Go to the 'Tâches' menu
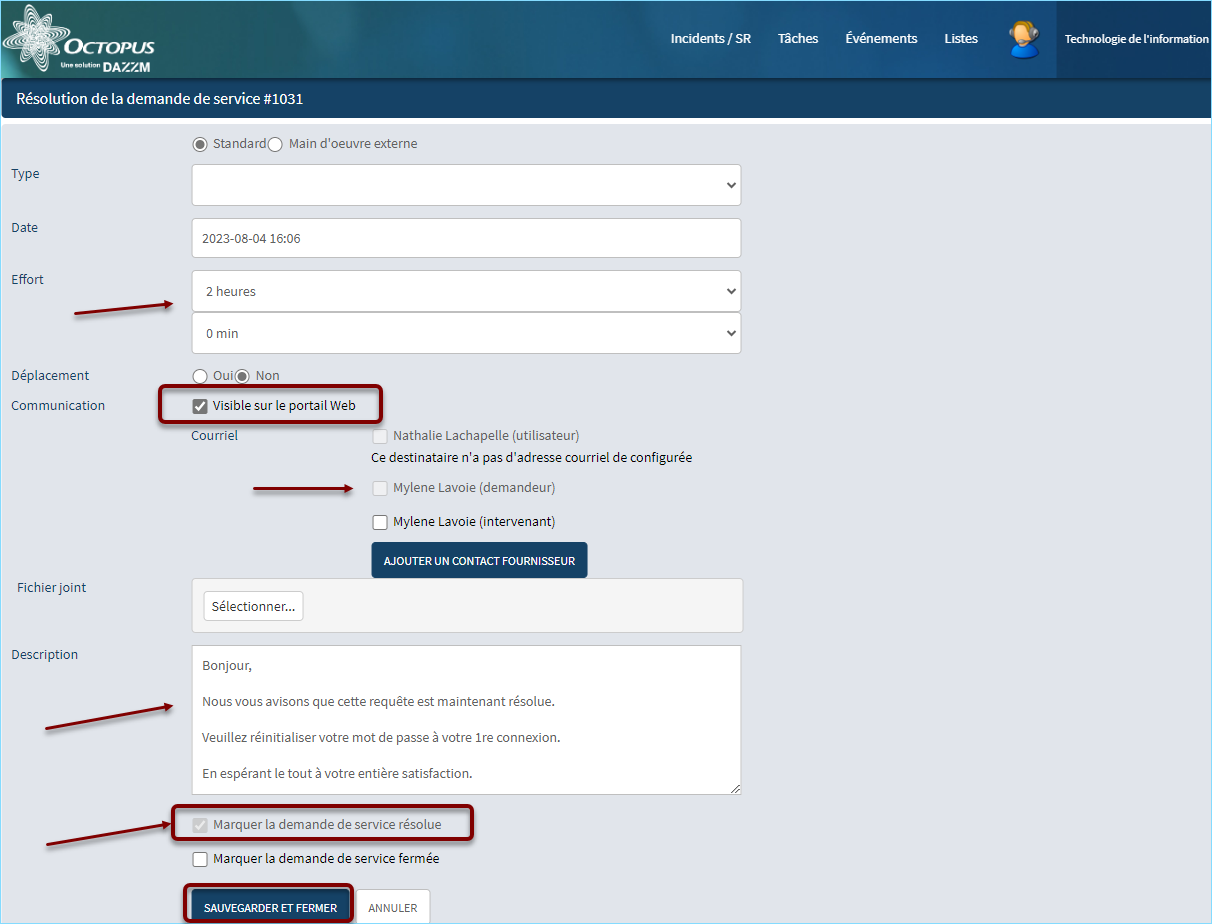This screenshot has height=924, width=1212. point(797,38)
